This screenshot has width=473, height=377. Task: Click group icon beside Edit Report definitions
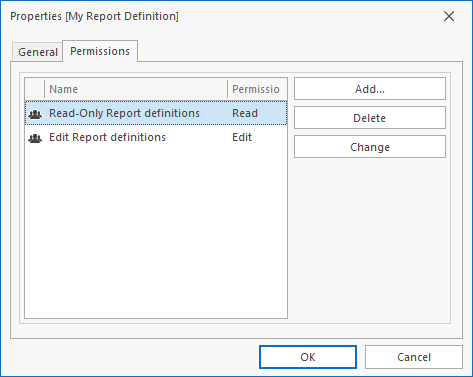[x=35, y=138]
